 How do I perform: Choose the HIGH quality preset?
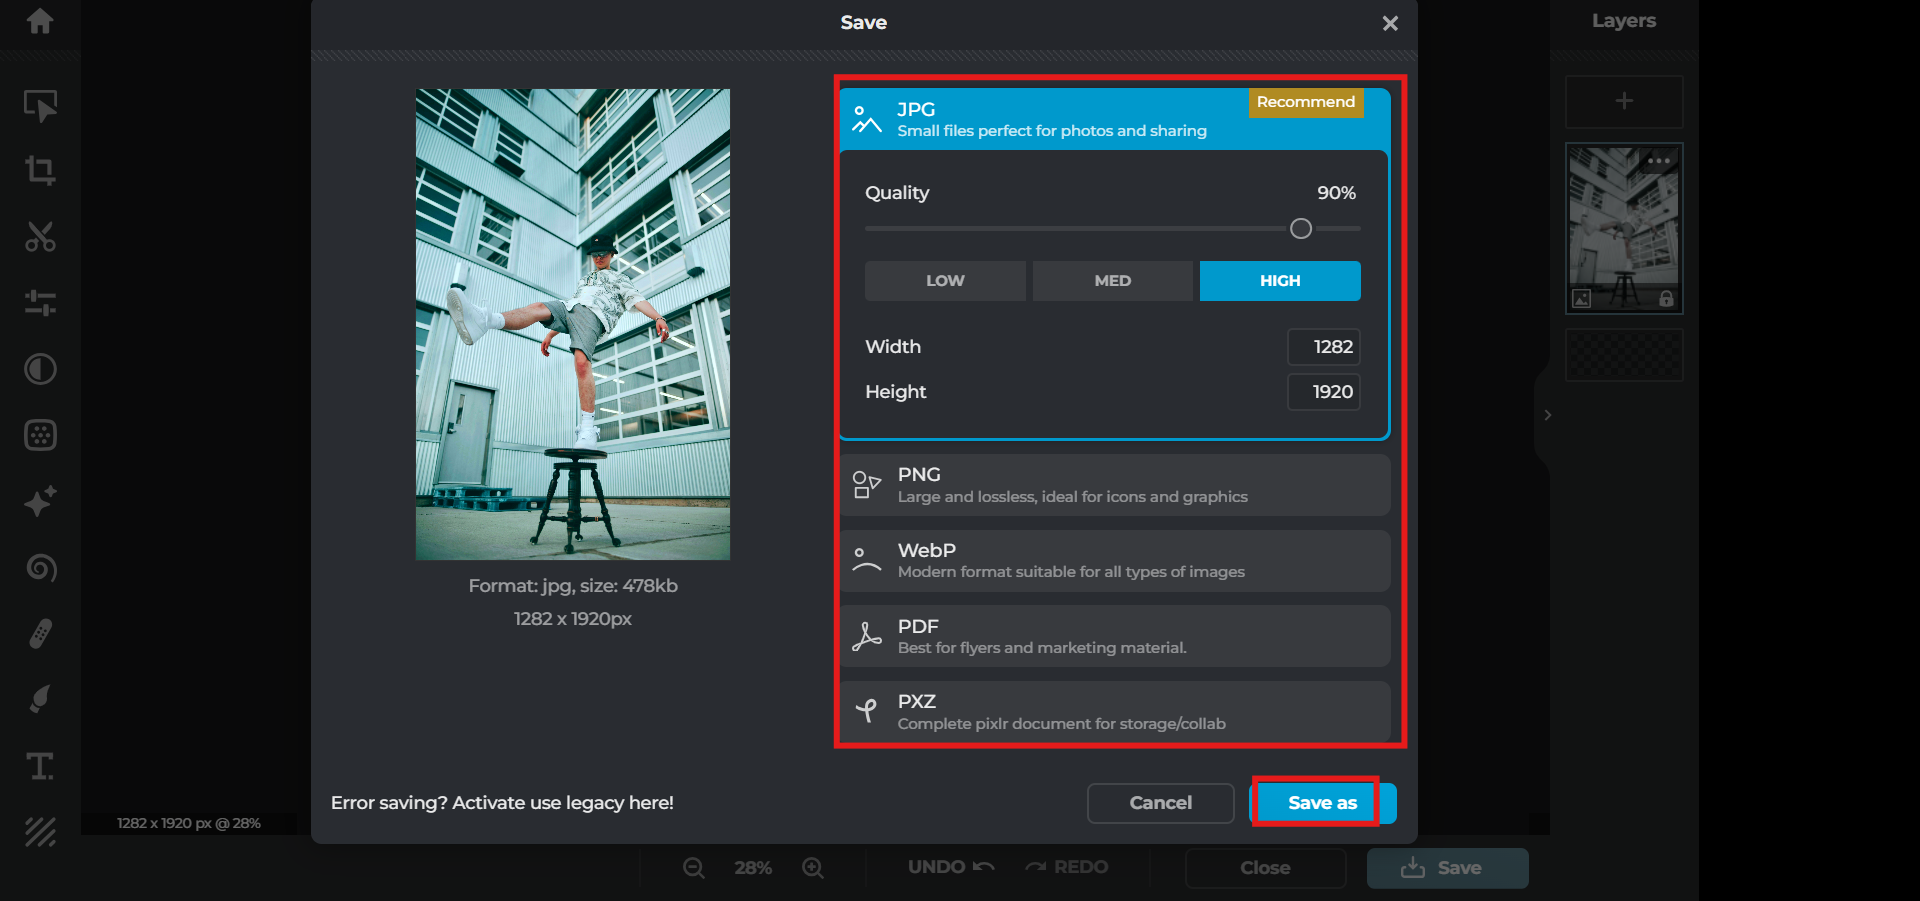coord(1280,281)
